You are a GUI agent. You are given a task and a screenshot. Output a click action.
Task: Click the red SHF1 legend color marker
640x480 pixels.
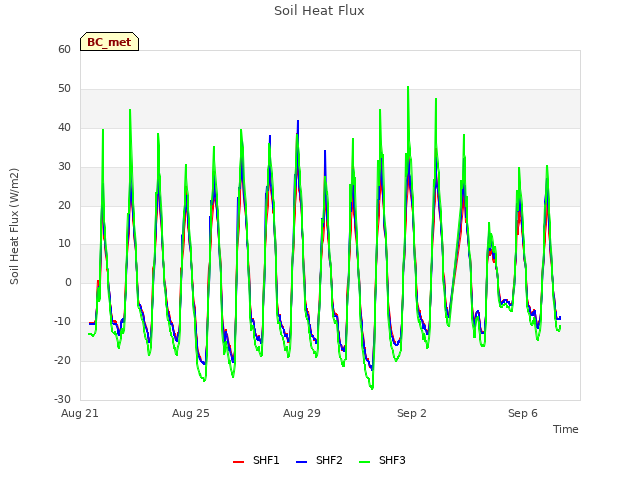click(x=238, y=462)
